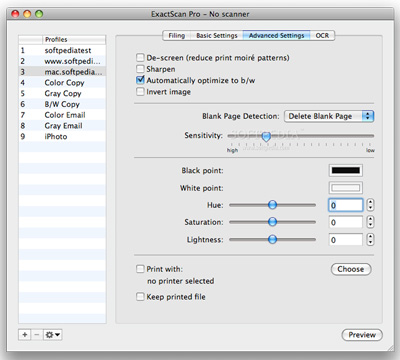Click the Choose printer button
400x360 pixels.
pyautogui.click(x=351, y=269)
